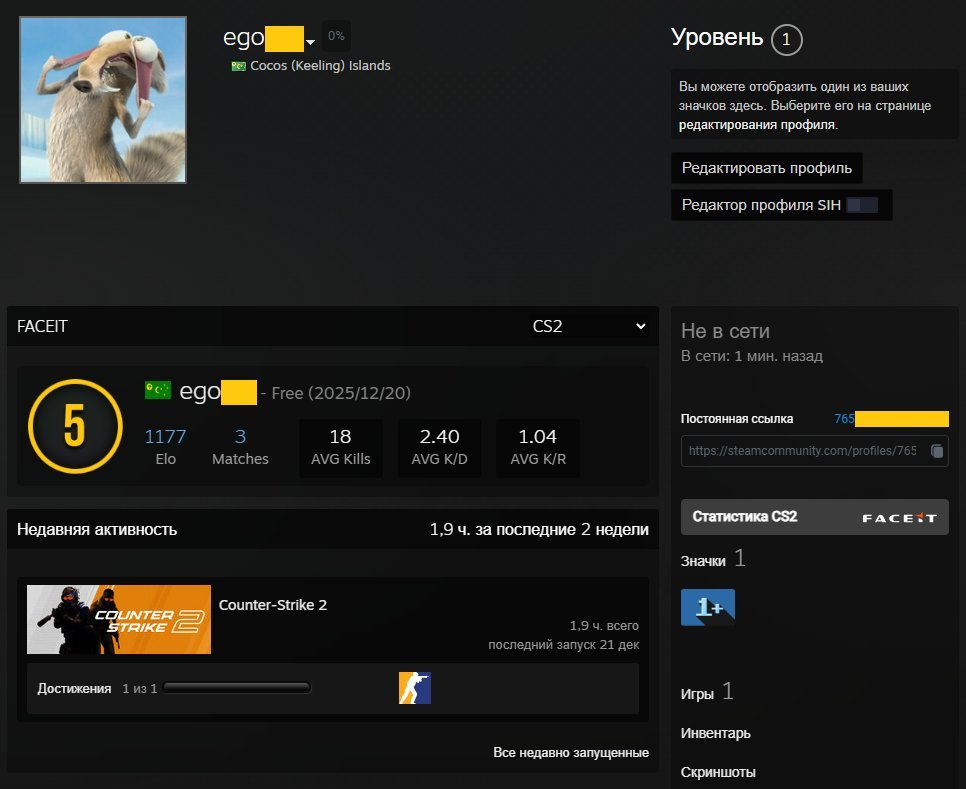Screen dimensions: 966x789
Task: Open the username dropdown arrow
Action: pos(311,42)
